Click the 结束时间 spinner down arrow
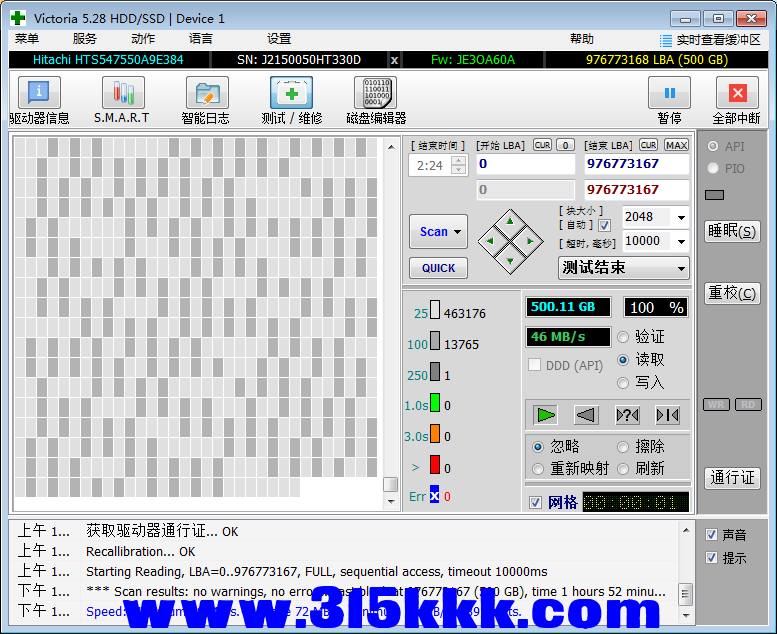The image size is (777, 634). coord(459,170)
